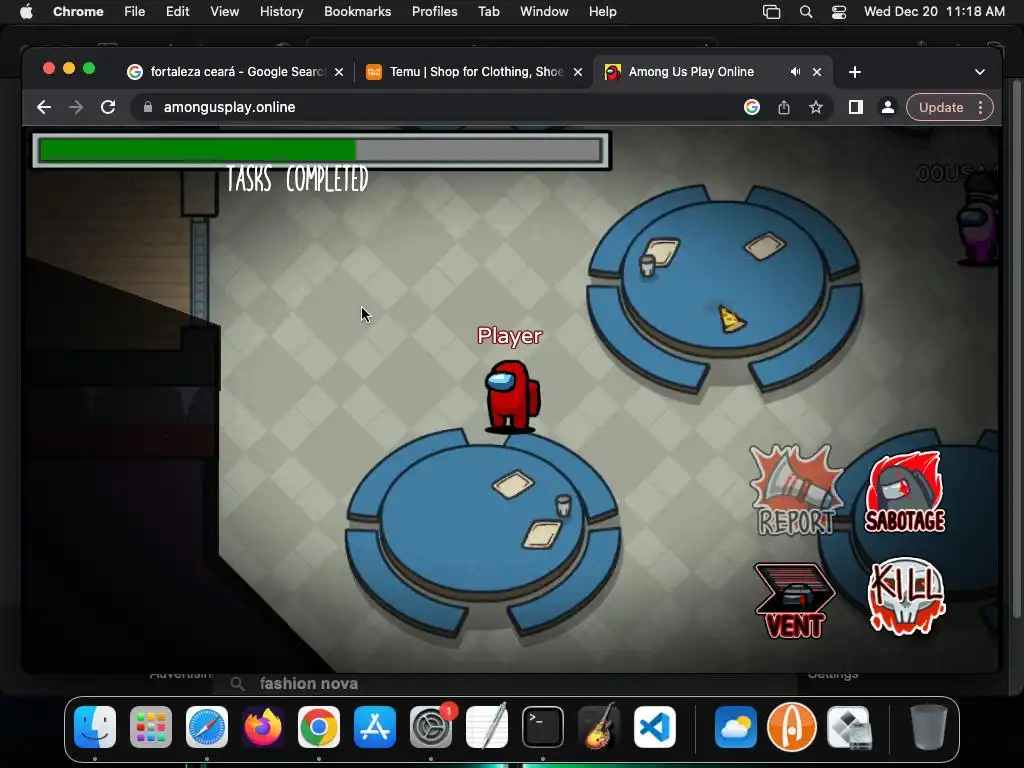Open TextEdit from the Dock
The width and height of the screenshot is (1024, 768).
pos(487,726)
